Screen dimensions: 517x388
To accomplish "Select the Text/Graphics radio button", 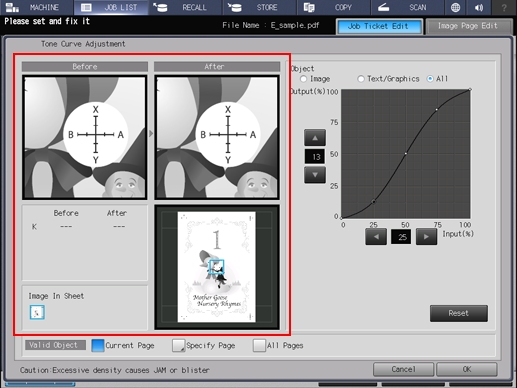I will pos(360,79).
